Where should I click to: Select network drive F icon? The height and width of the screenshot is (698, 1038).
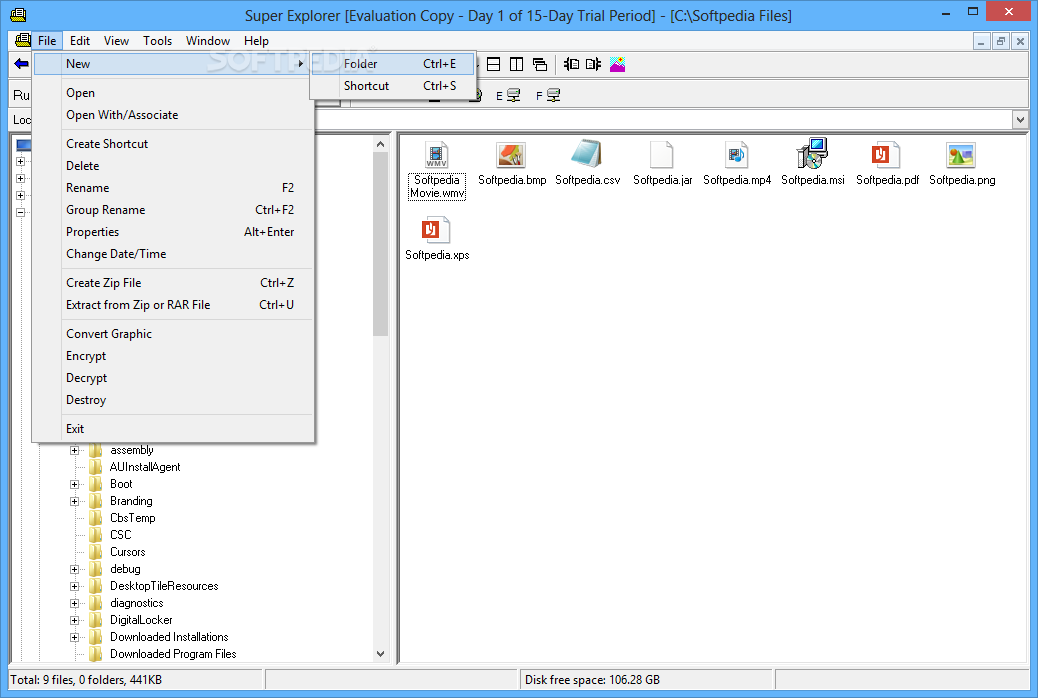(x=553, y=95)
